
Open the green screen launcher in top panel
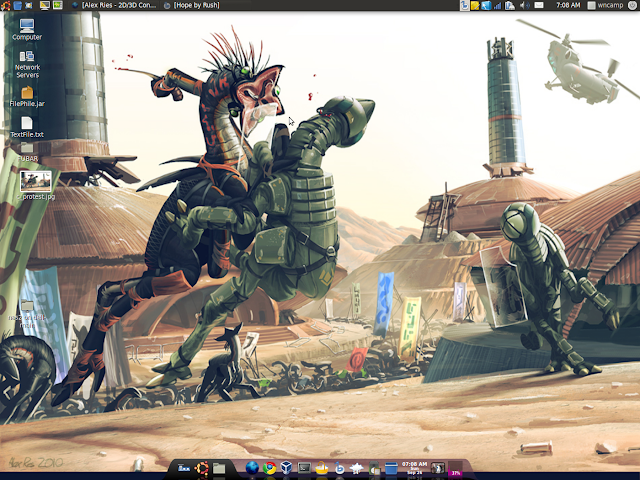(x=58, y=5)
